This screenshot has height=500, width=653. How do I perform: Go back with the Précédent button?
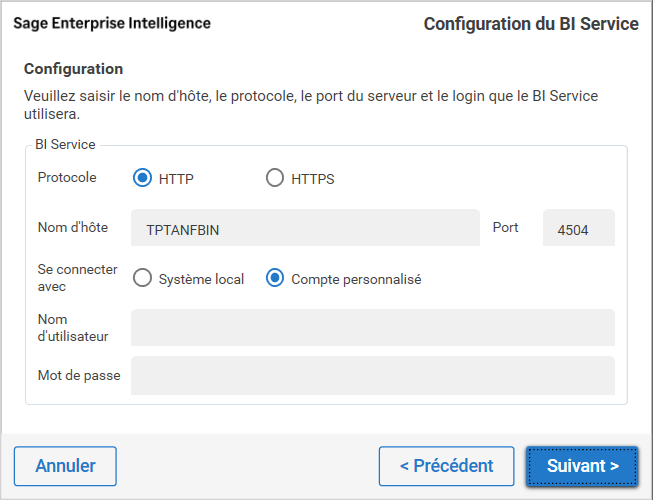(x=446, y=466)
